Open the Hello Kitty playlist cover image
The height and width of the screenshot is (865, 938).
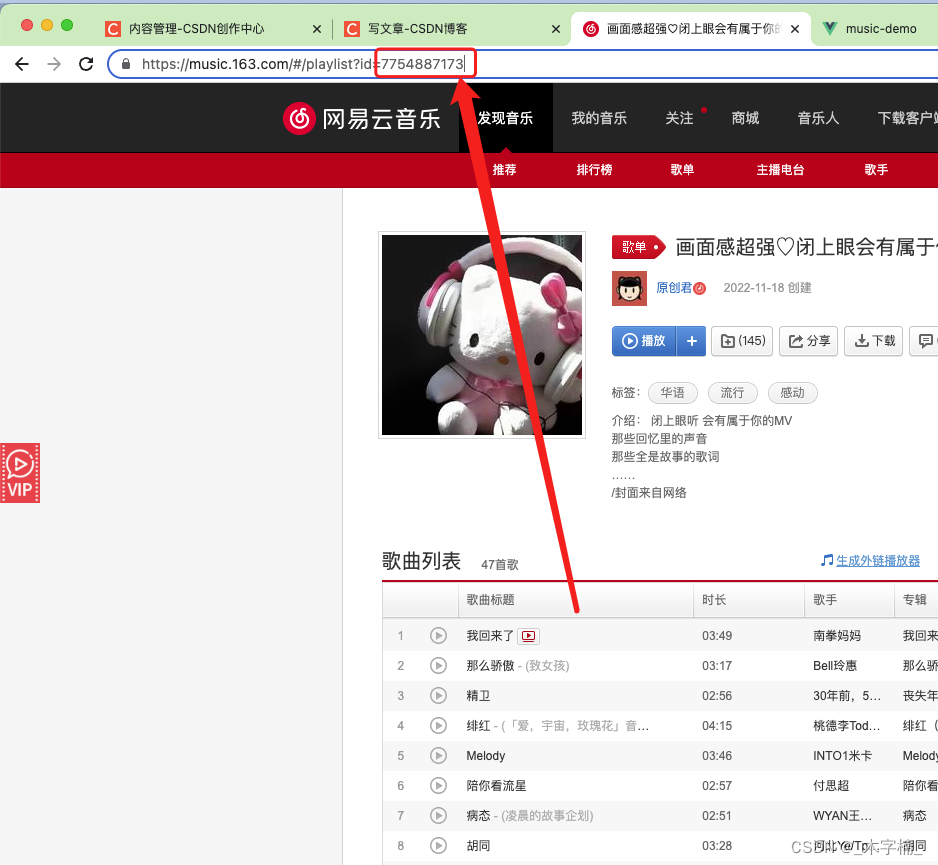482,335
